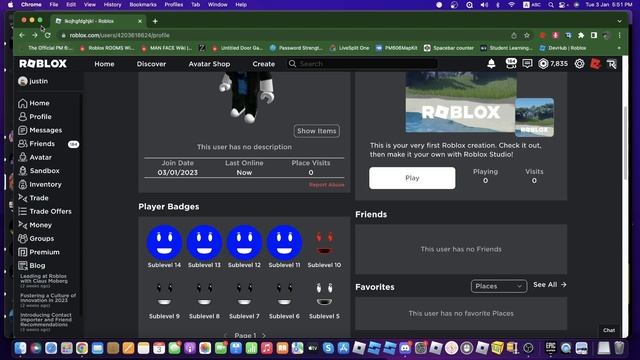
Task: Open the Roblox place thumbnail image
Action: click(x=461, y=102)
